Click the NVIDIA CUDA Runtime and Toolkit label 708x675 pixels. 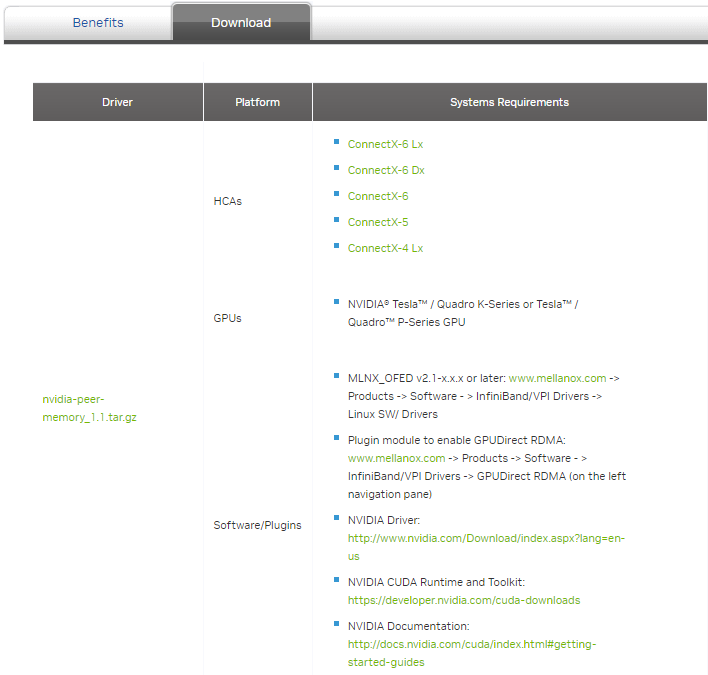436,582
